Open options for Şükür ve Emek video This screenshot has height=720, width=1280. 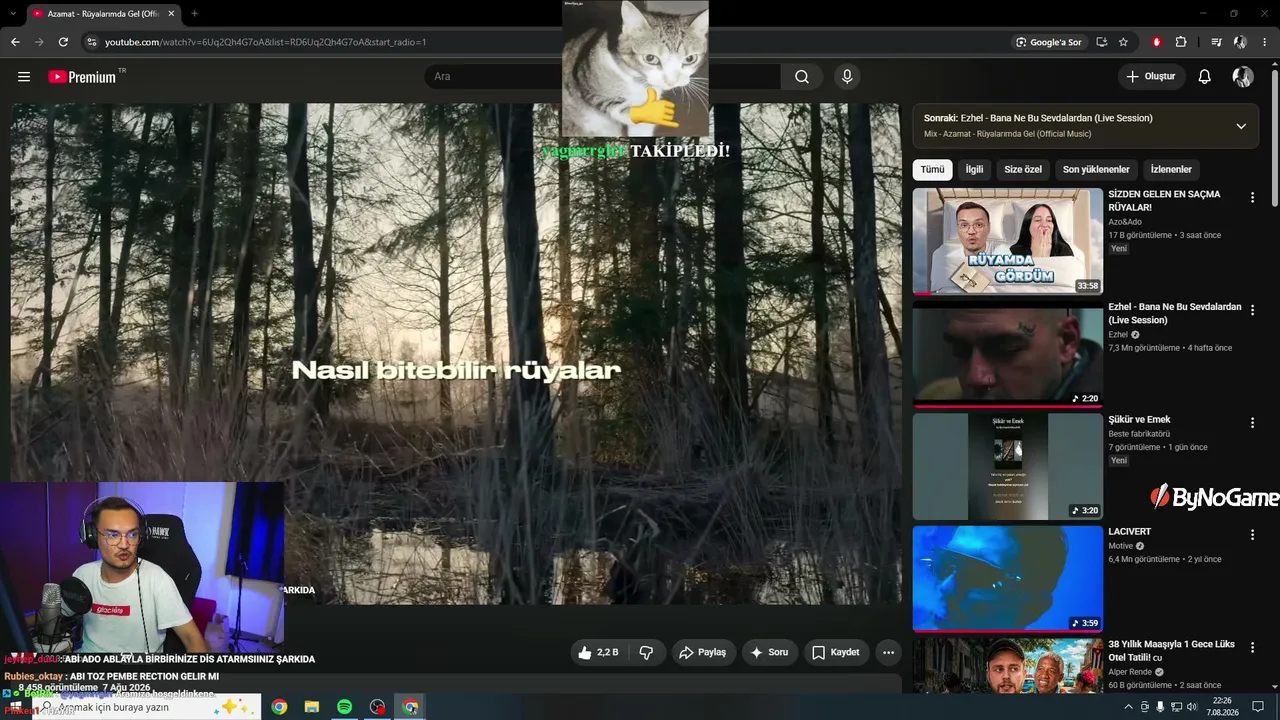click(1252, 423)
